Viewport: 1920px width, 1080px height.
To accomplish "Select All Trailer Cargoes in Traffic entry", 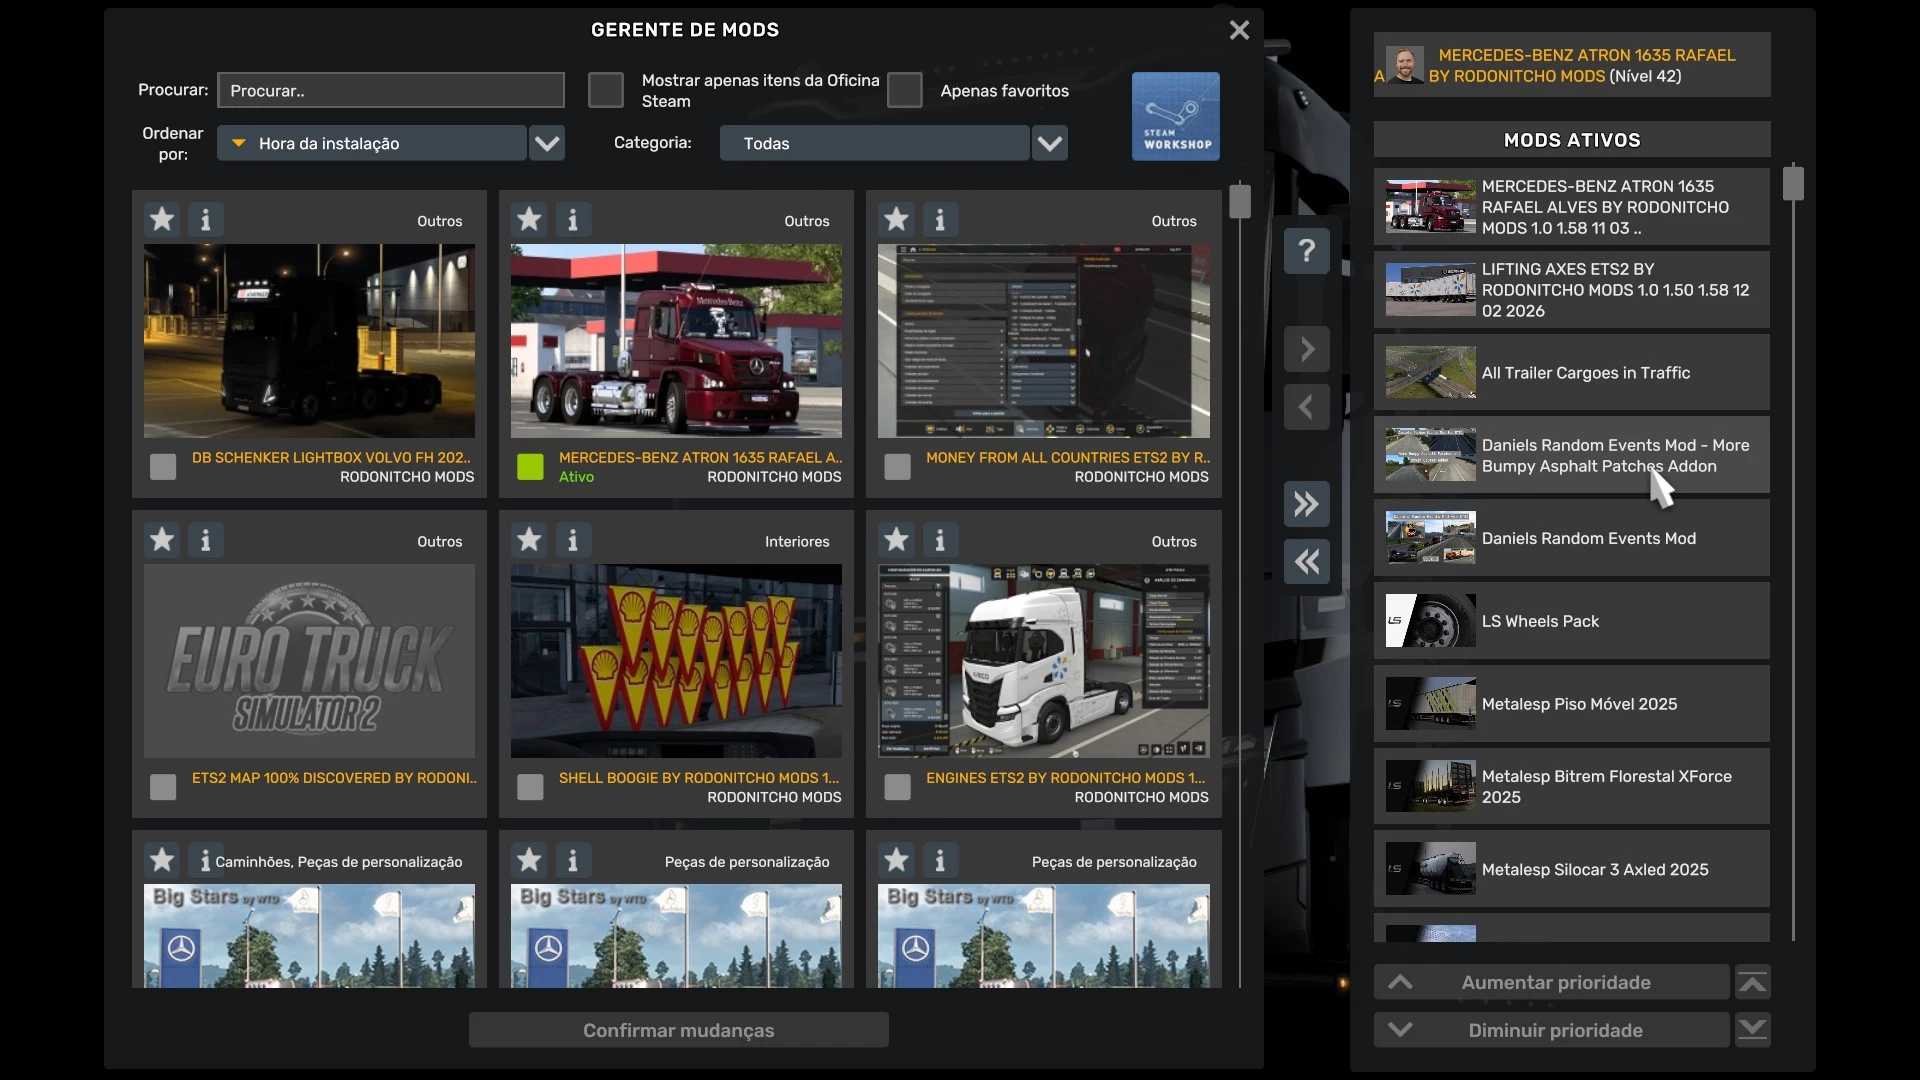I will coord(1570,373).
